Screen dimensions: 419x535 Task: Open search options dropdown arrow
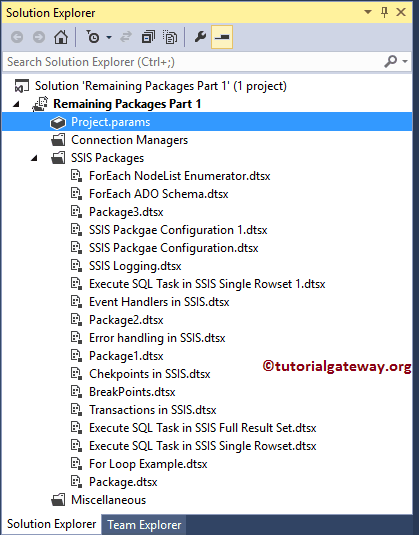(x=405, y=62)
